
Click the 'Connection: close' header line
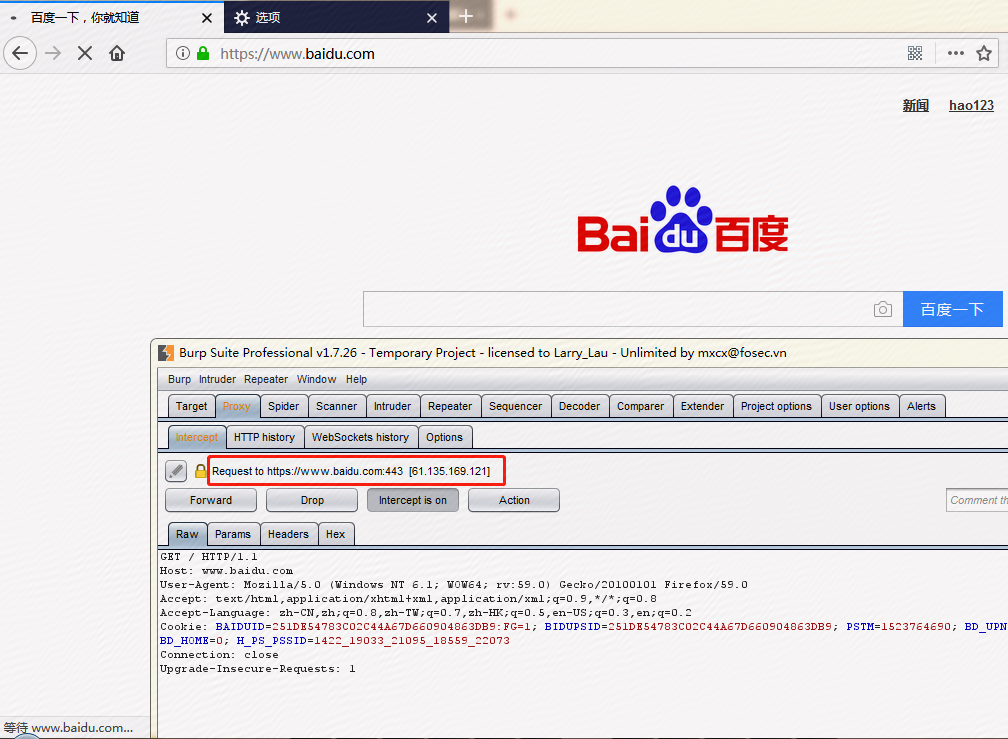219,655
